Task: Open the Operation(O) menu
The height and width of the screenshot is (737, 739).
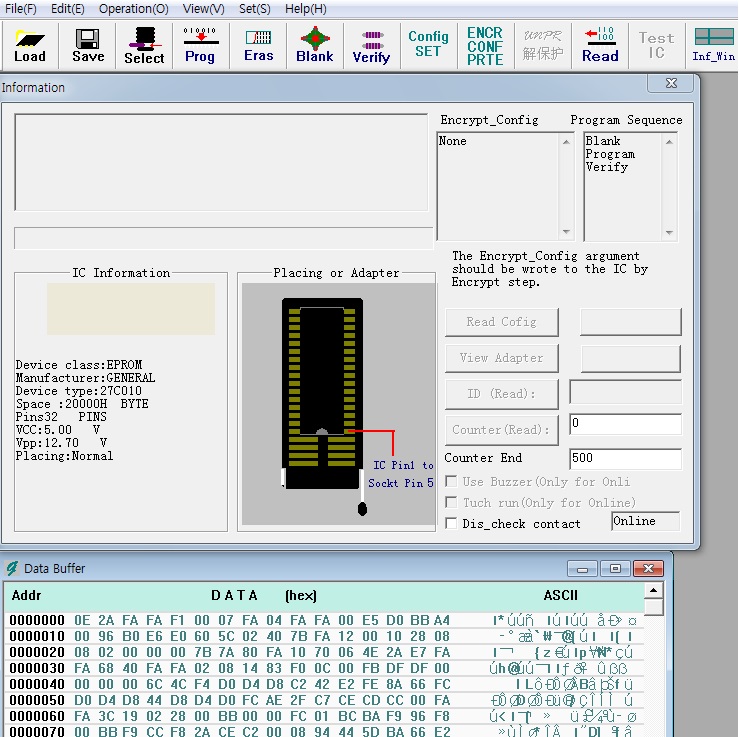Action: [133, 8]
